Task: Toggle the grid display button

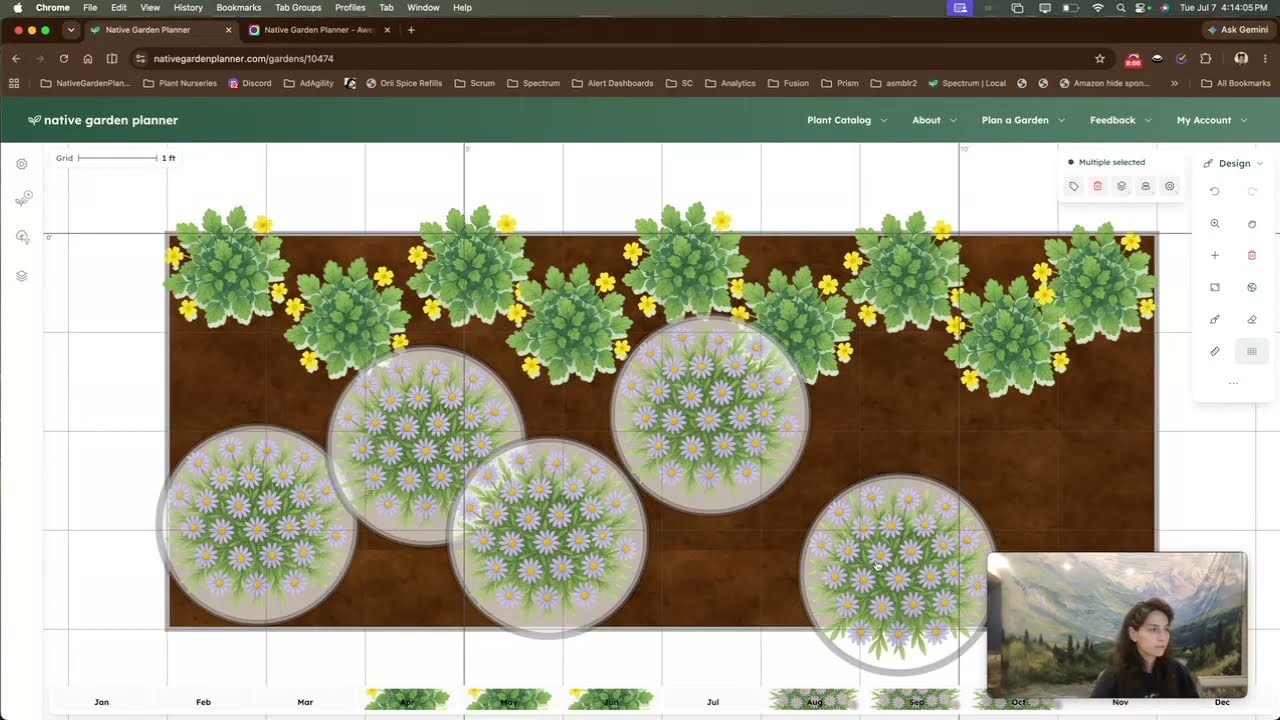Action: click(x=1252, y=352)
